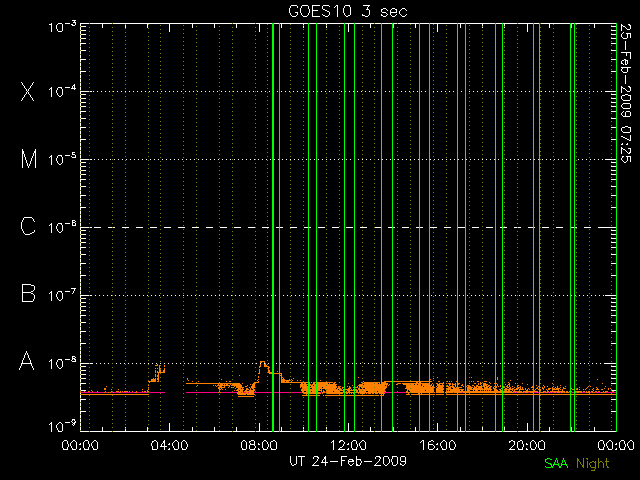Click the 08:00 time axis label
The height and width of the screenshot is (480, 640).
[x=259, y=445]
